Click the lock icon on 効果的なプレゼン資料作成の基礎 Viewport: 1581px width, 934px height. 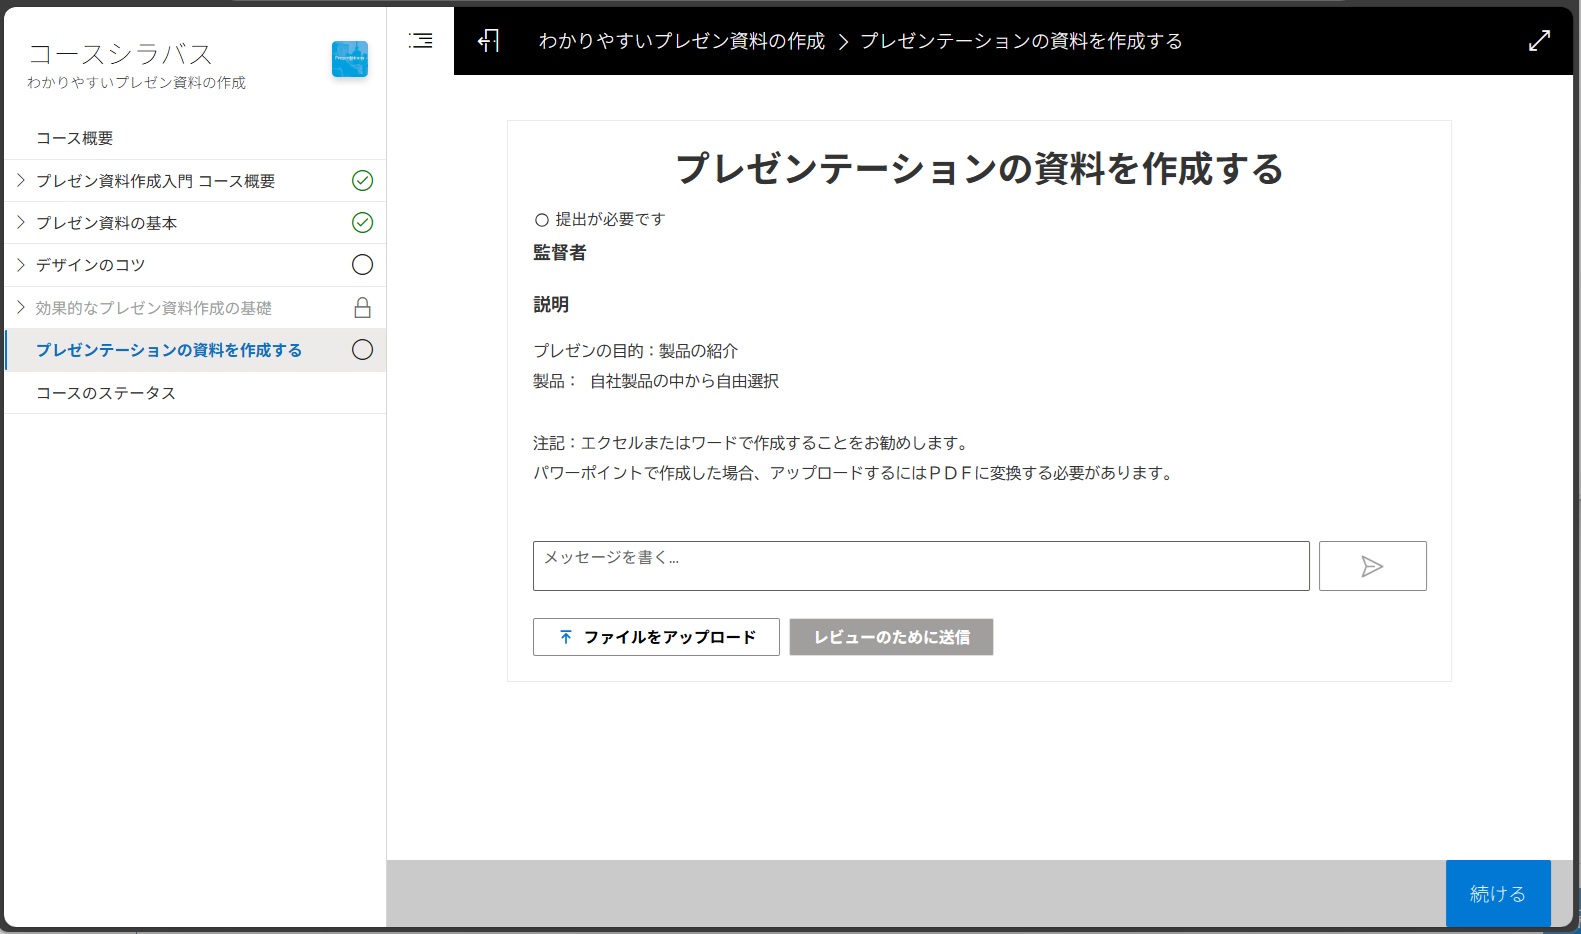(x=363, y=308)
